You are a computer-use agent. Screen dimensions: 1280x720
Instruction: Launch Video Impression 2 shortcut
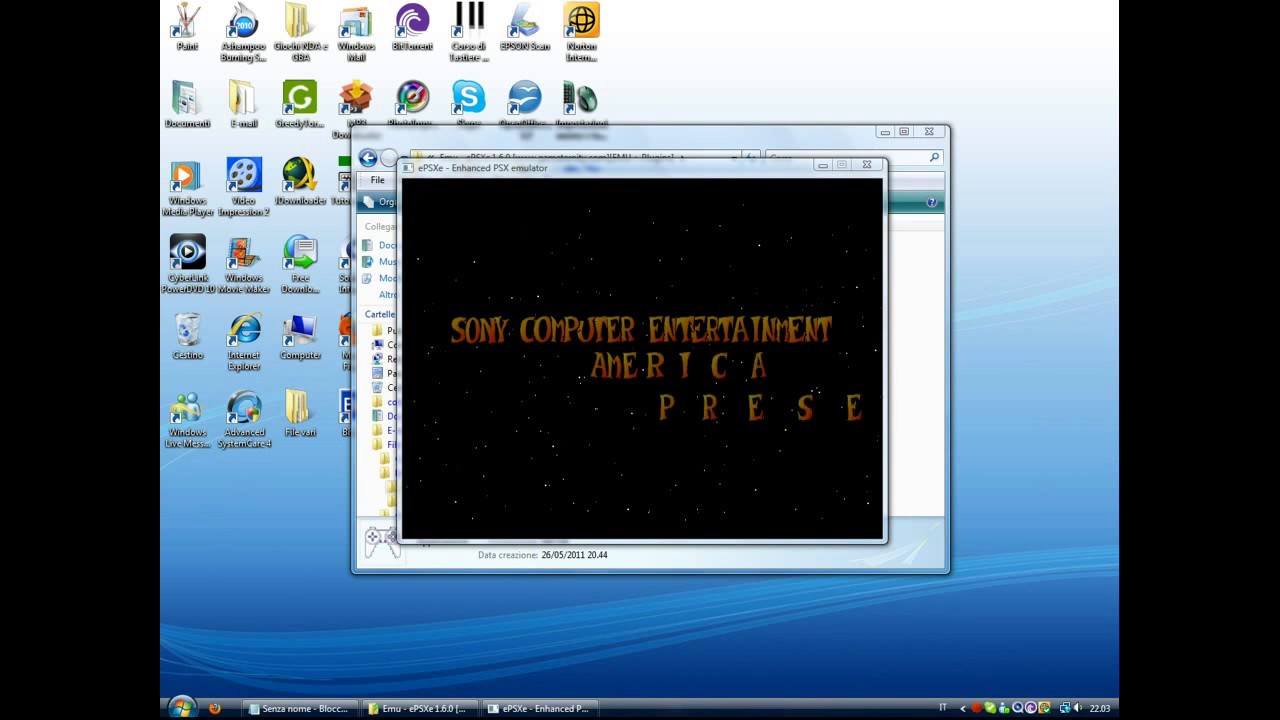(243, 188)
